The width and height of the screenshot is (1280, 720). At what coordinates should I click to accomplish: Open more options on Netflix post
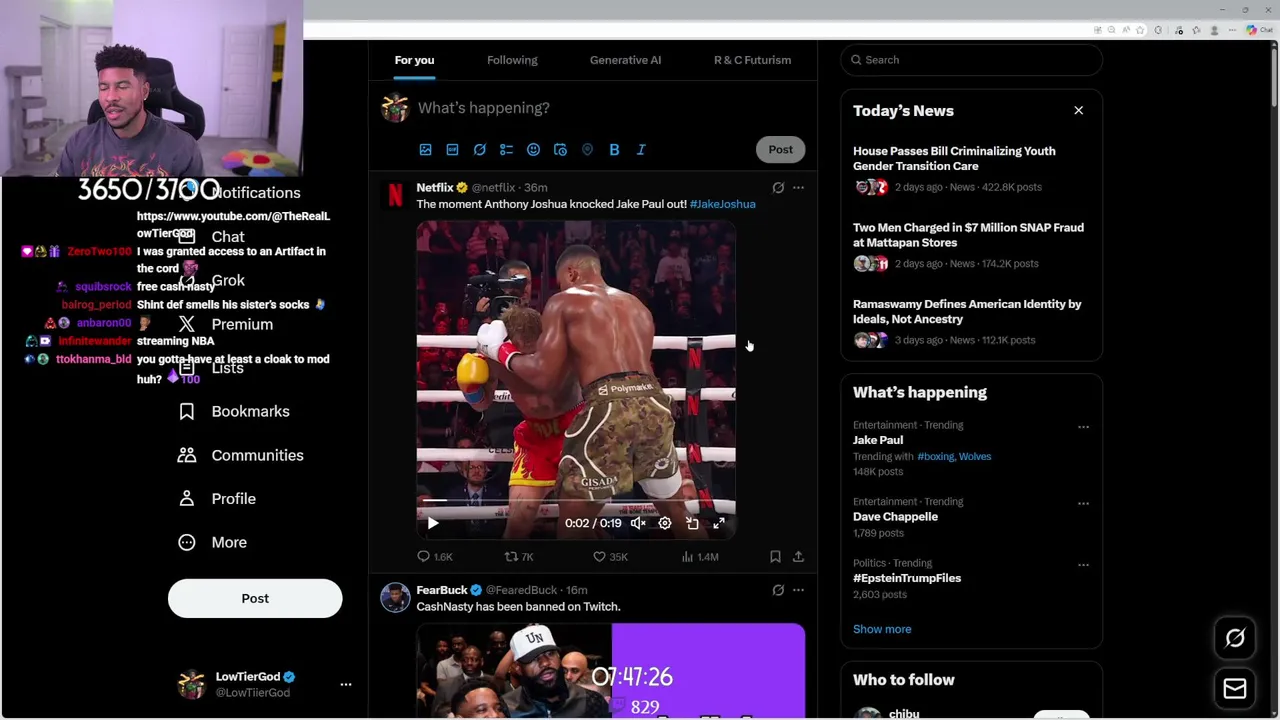click(x=798, y=187)
